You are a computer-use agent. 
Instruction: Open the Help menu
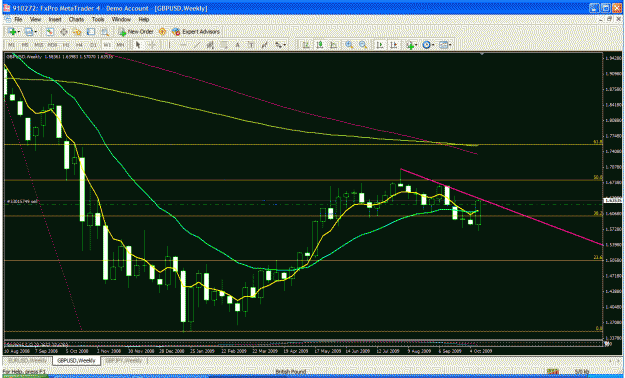143,19
